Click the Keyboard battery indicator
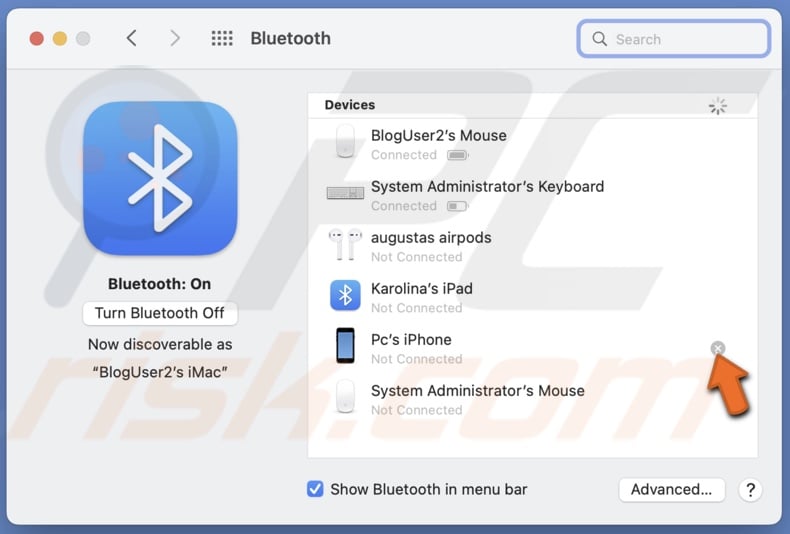The width and height of the screenshot is (790, 534). pyautogui.click(x=457, y=206)
